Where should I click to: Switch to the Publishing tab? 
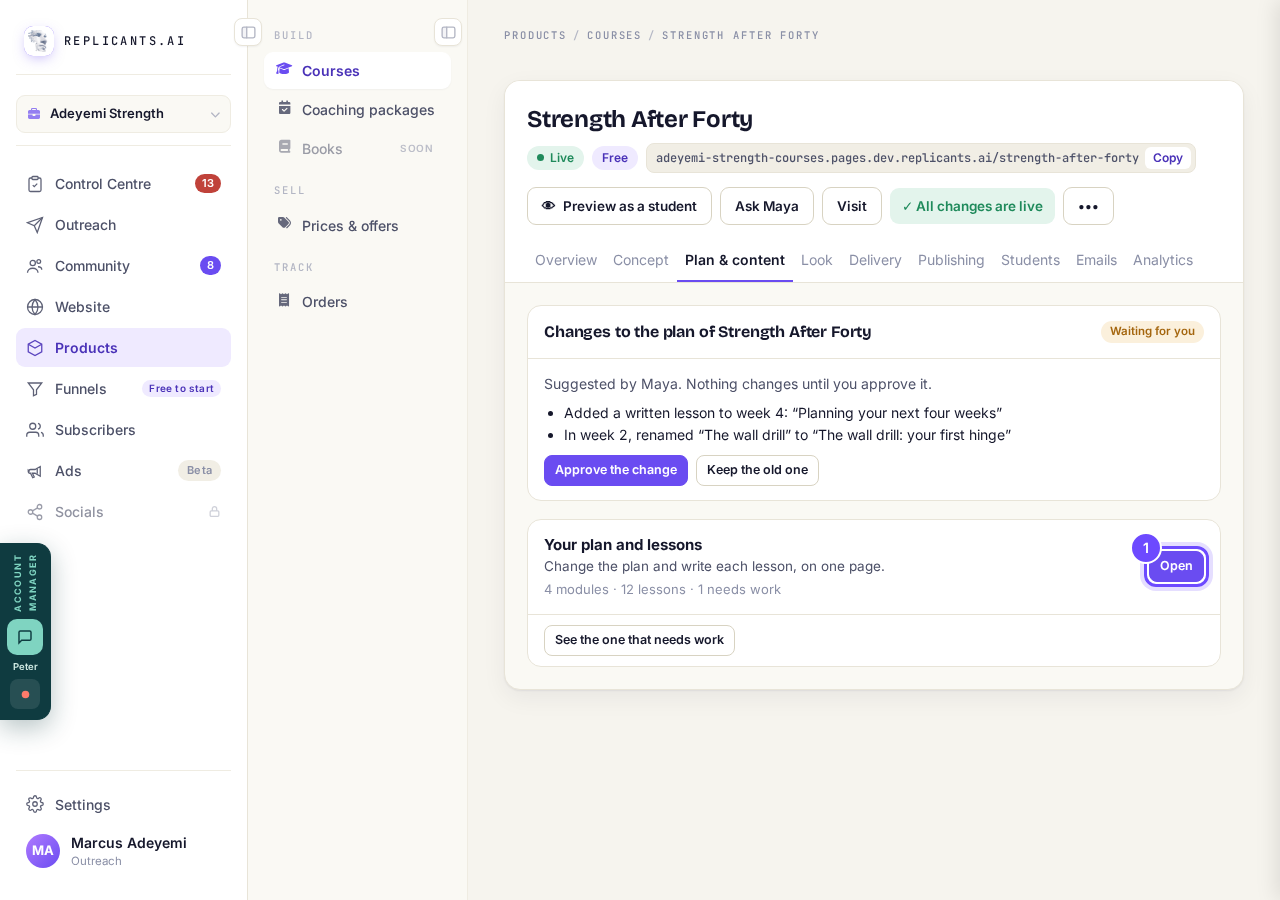951,260
